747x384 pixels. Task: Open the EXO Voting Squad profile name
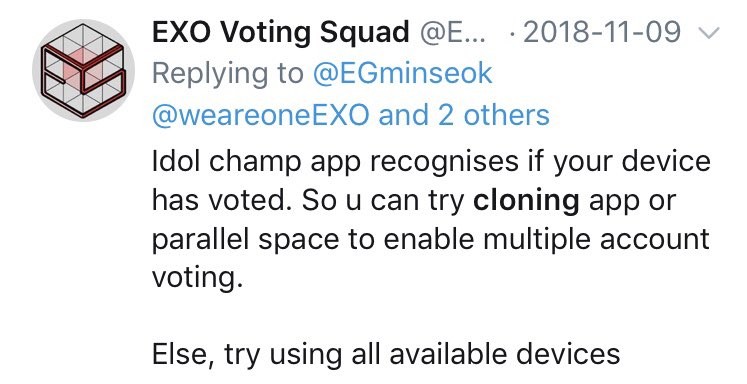pos(281,33)
